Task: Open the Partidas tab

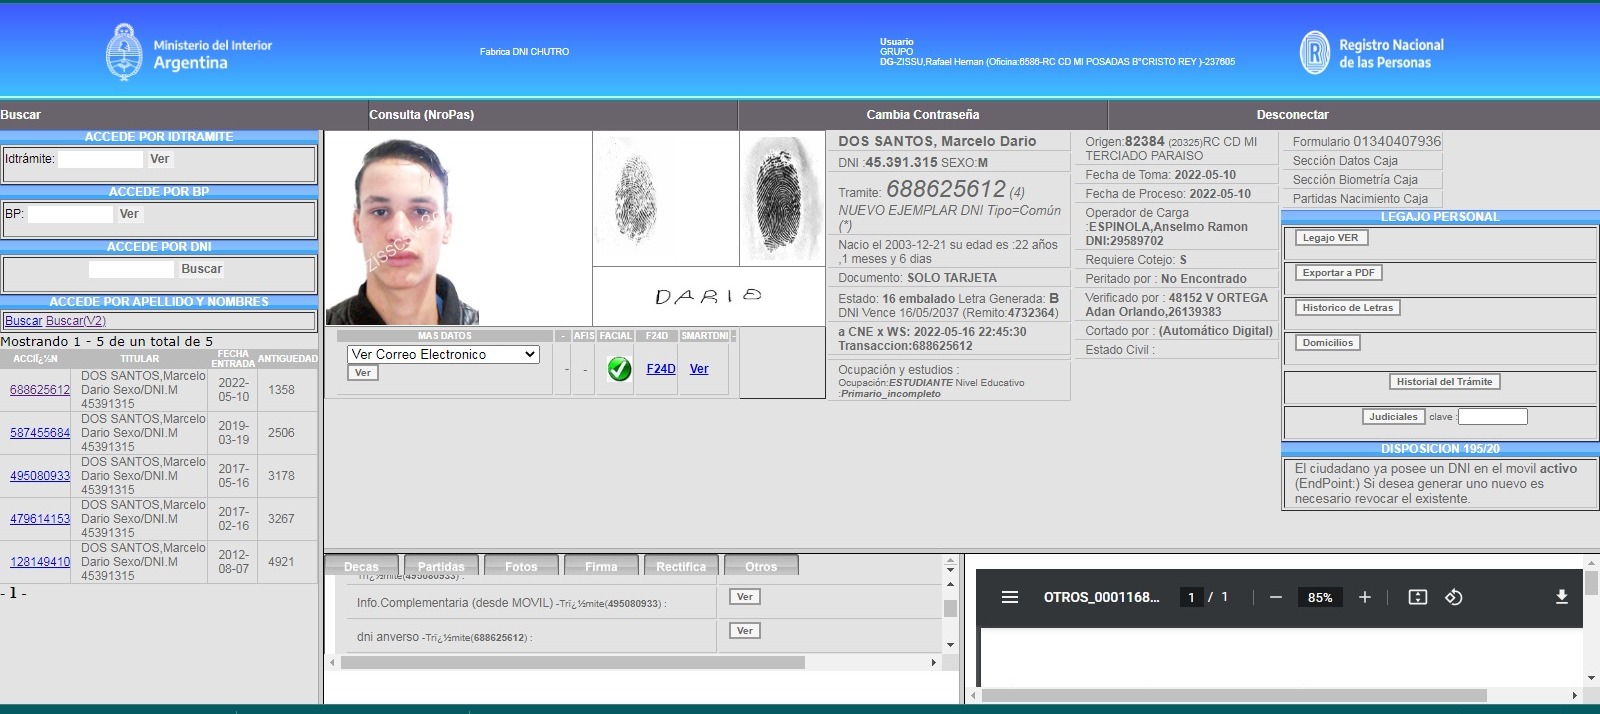Action: (441, 566)
